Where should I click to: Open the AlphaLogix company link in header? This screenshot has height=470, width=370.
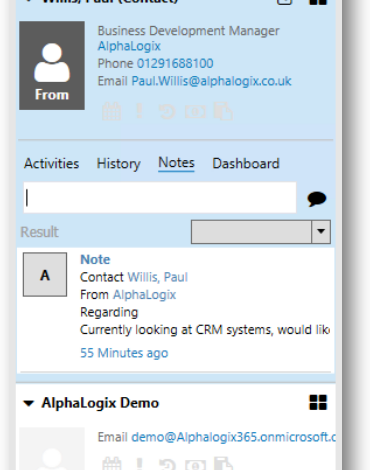(129, 46)
